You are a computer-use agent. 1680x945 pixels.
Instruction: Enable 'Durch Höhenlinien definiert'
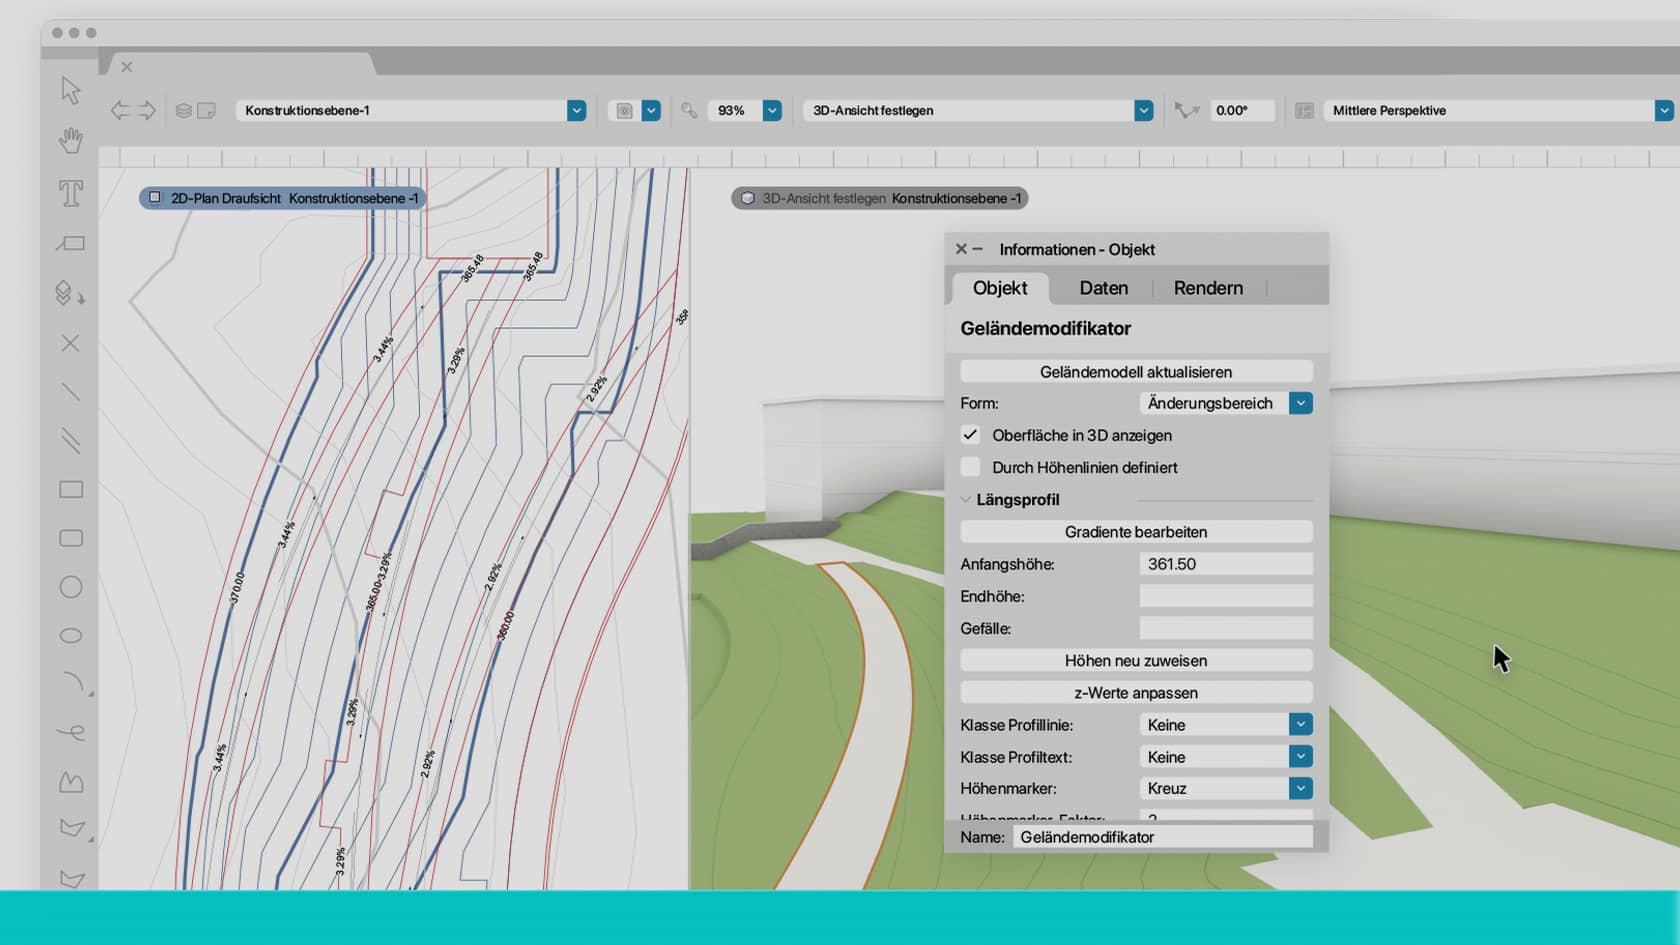970,466
